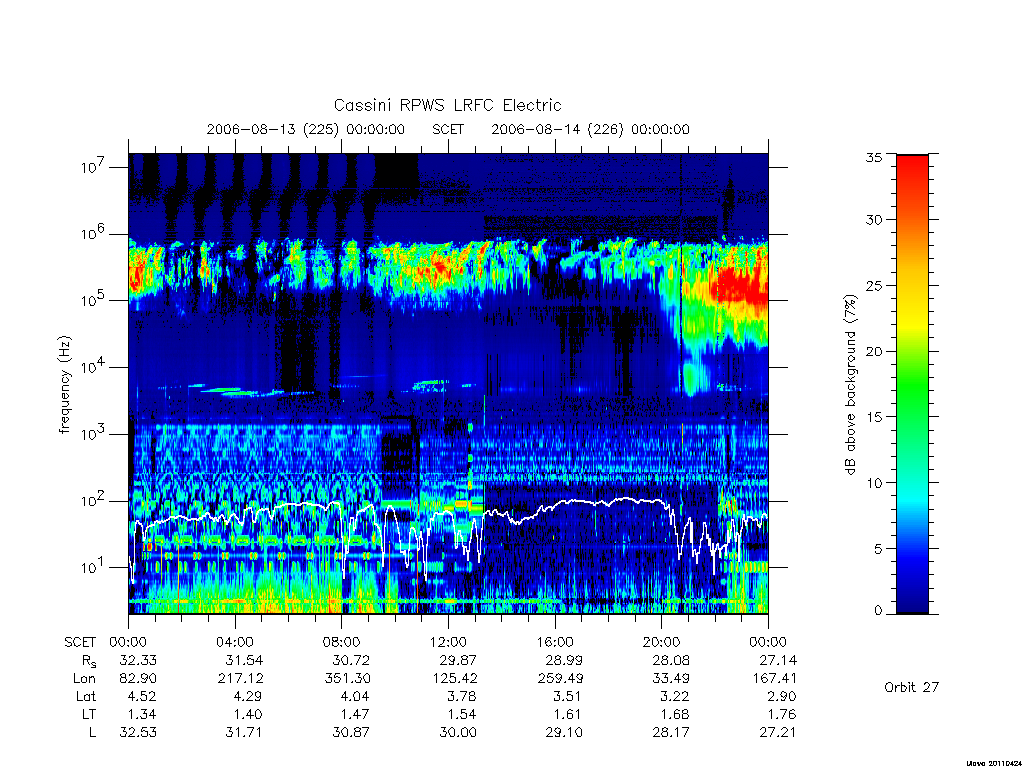
Task: Click Lat value '2.90'
Action: click(x=782, y=696)
